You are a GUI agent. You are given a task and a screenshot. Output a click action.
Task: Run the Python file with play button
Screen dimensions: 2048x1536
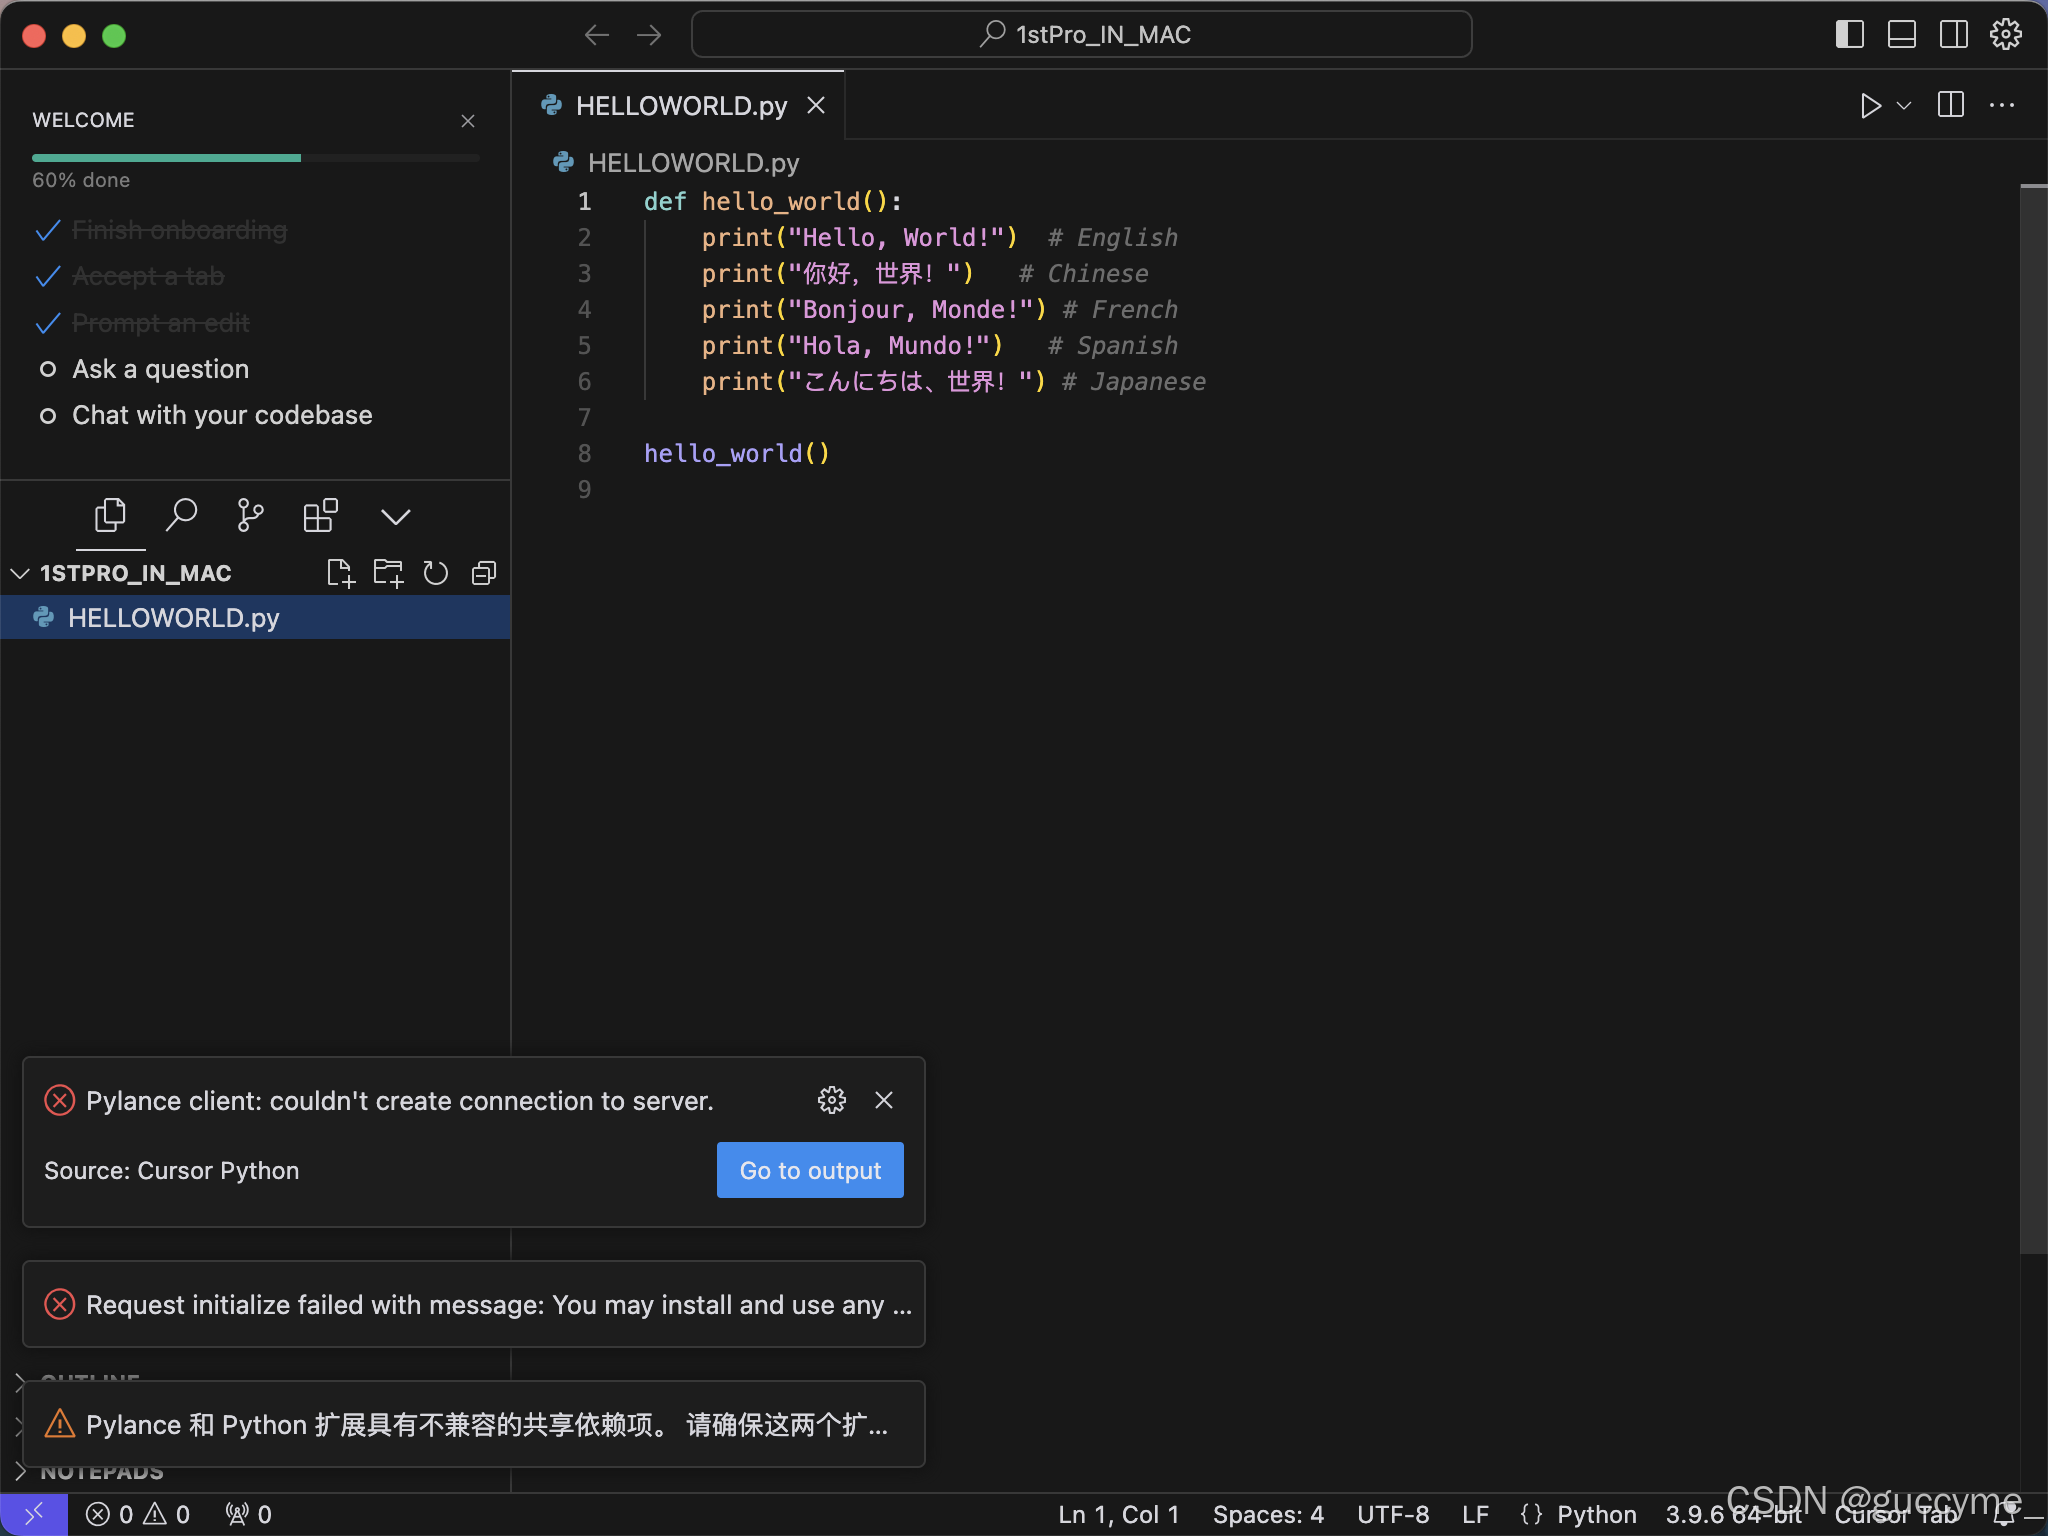click(x=1870, y=106)
